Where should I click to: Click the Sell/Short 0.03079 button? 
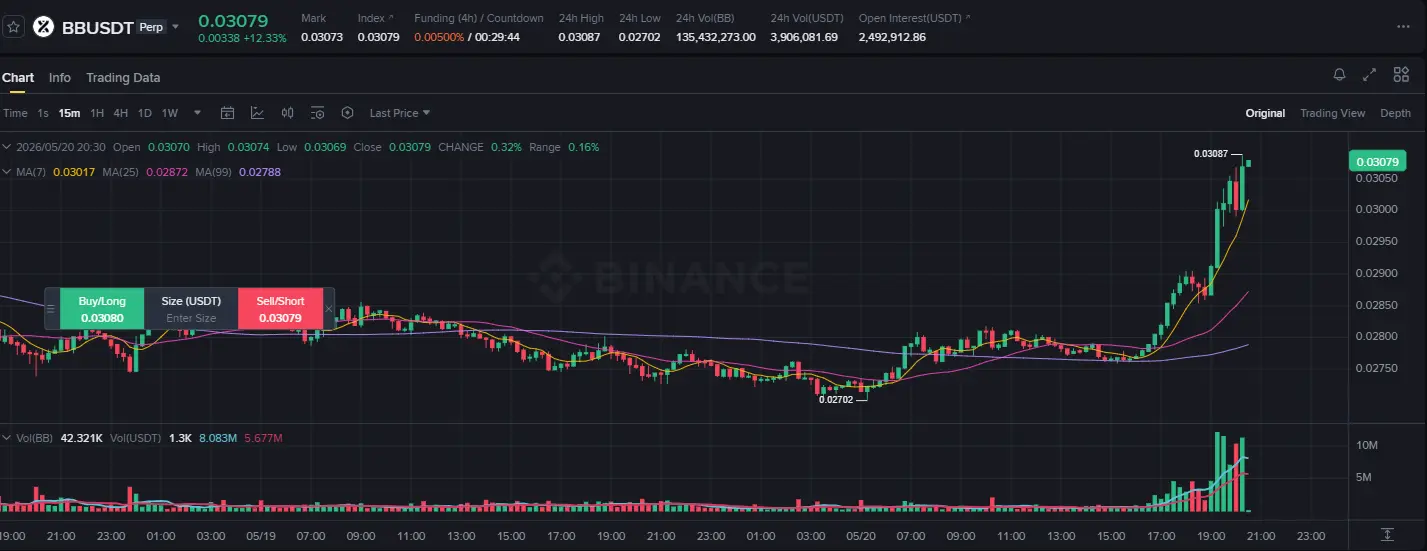(281, 309)
